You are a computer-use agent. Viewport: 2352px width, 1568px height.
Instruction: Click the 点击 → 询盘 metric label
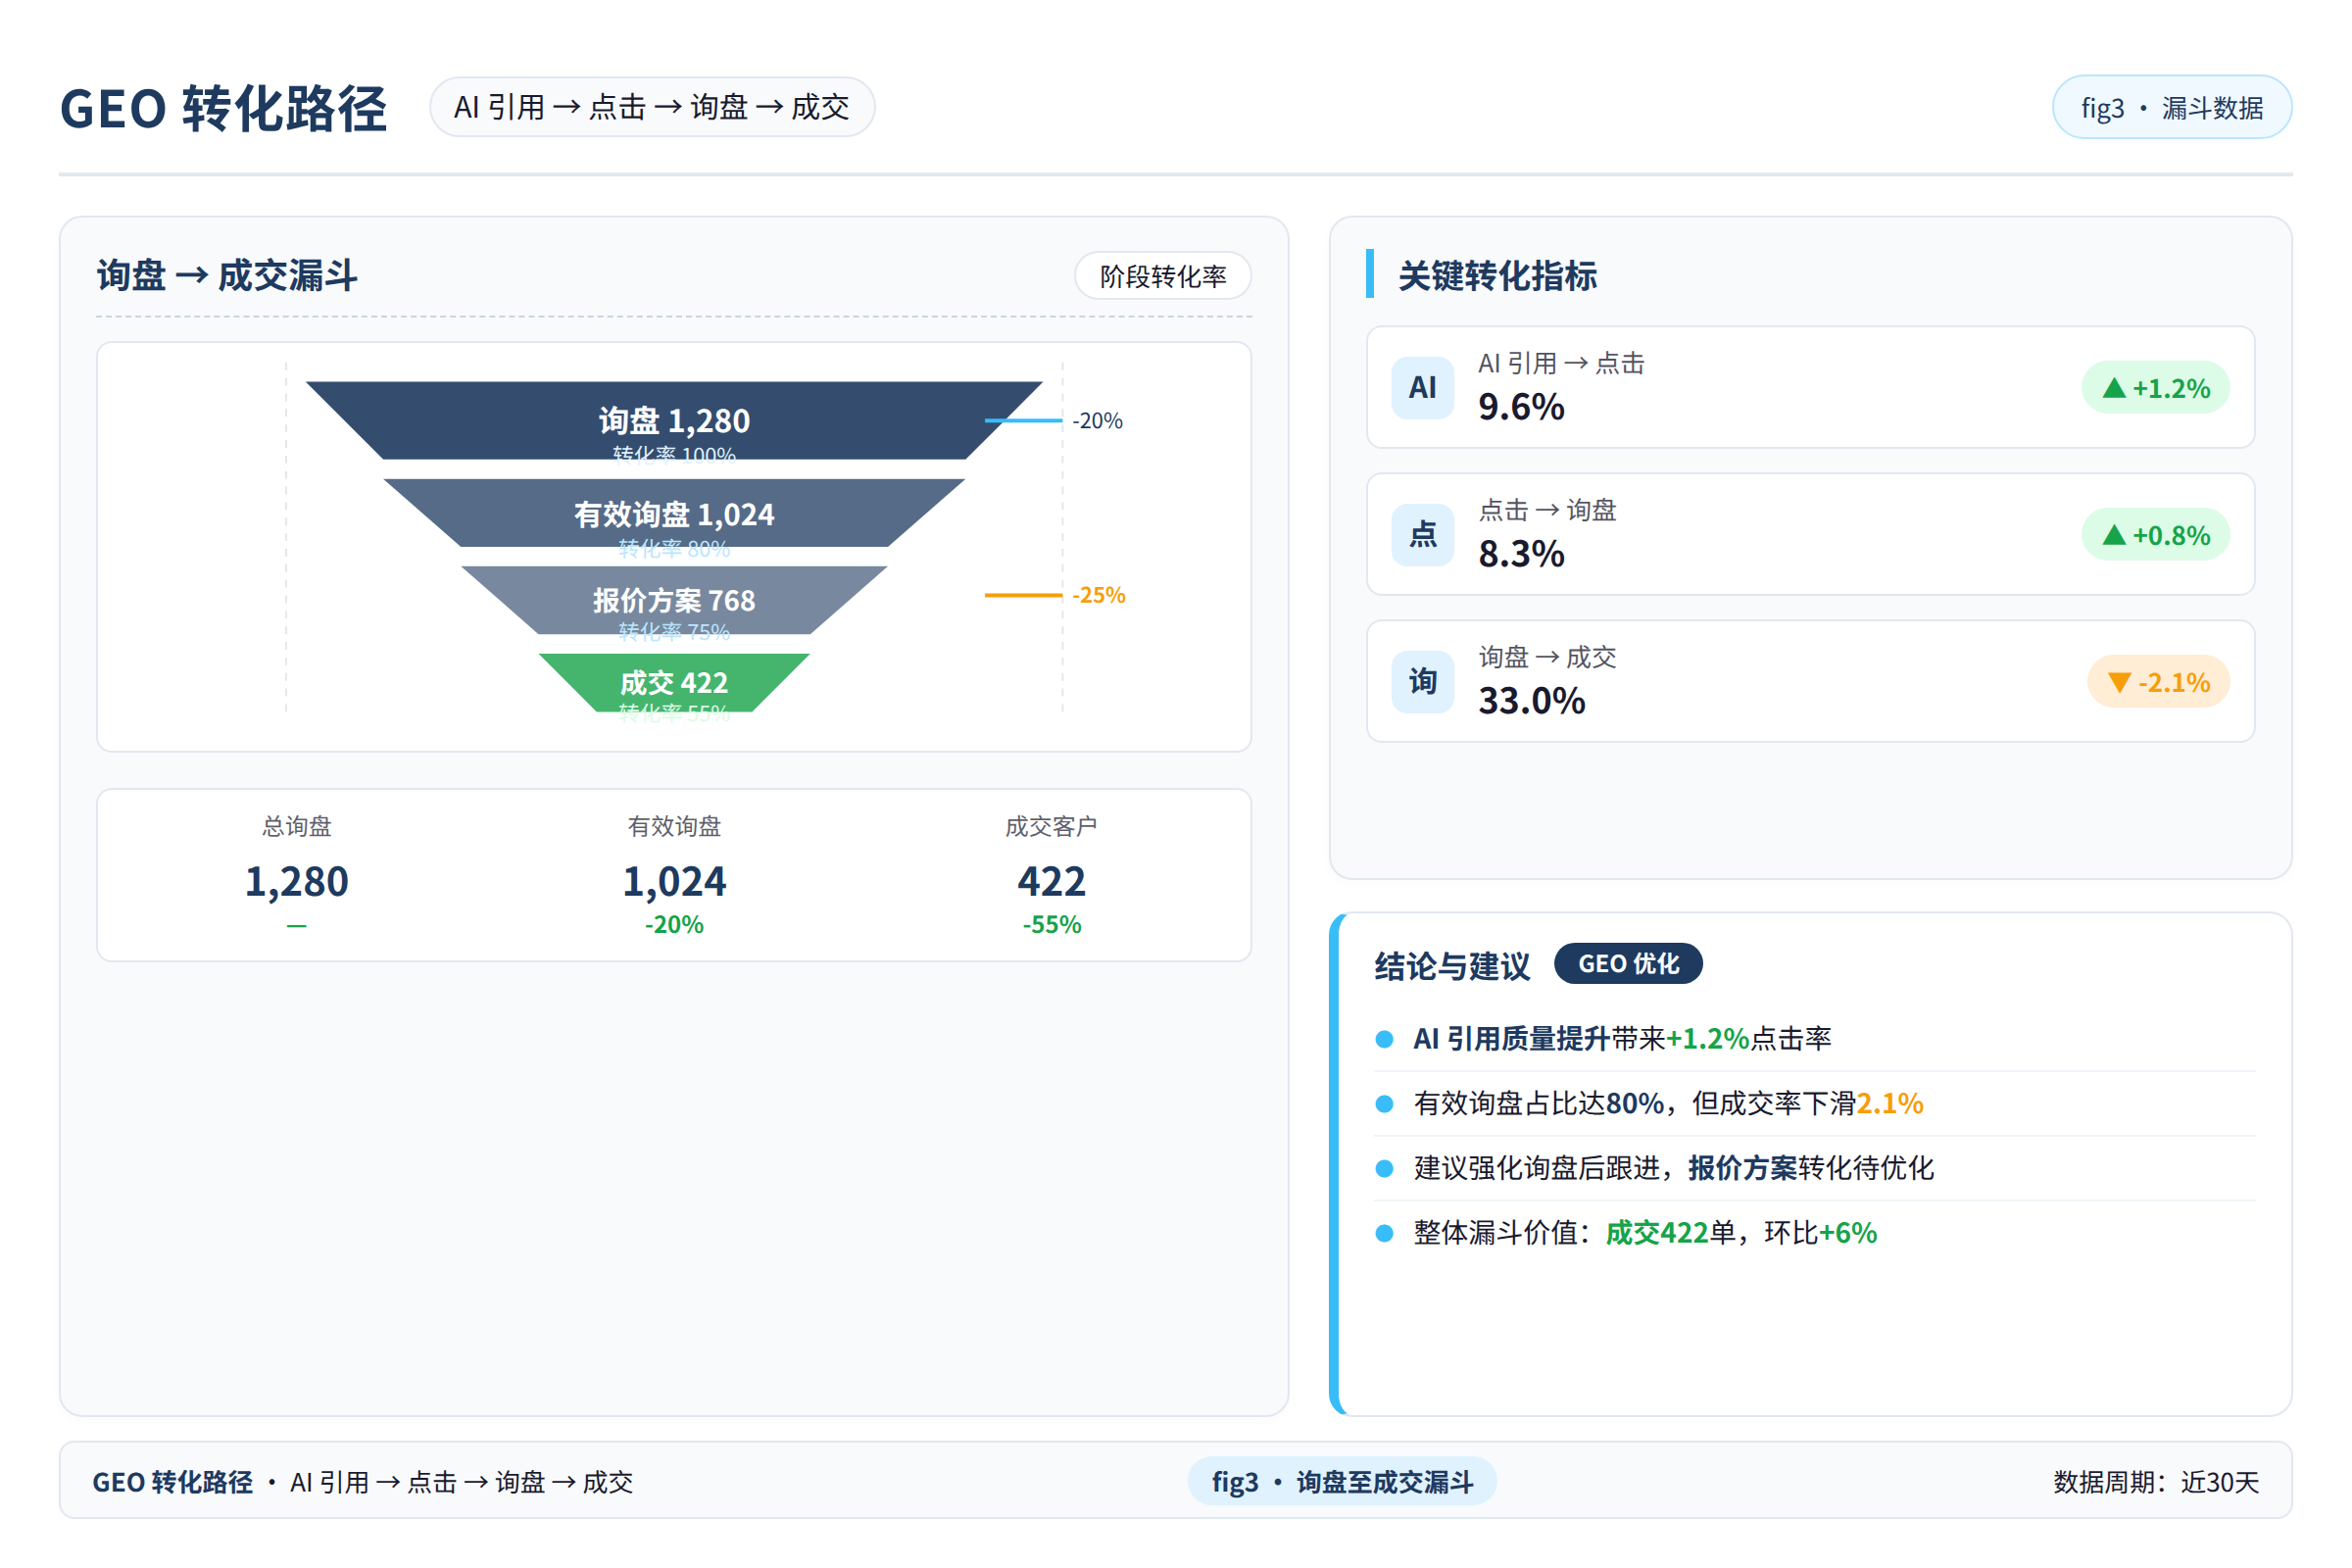(1547, 510)
